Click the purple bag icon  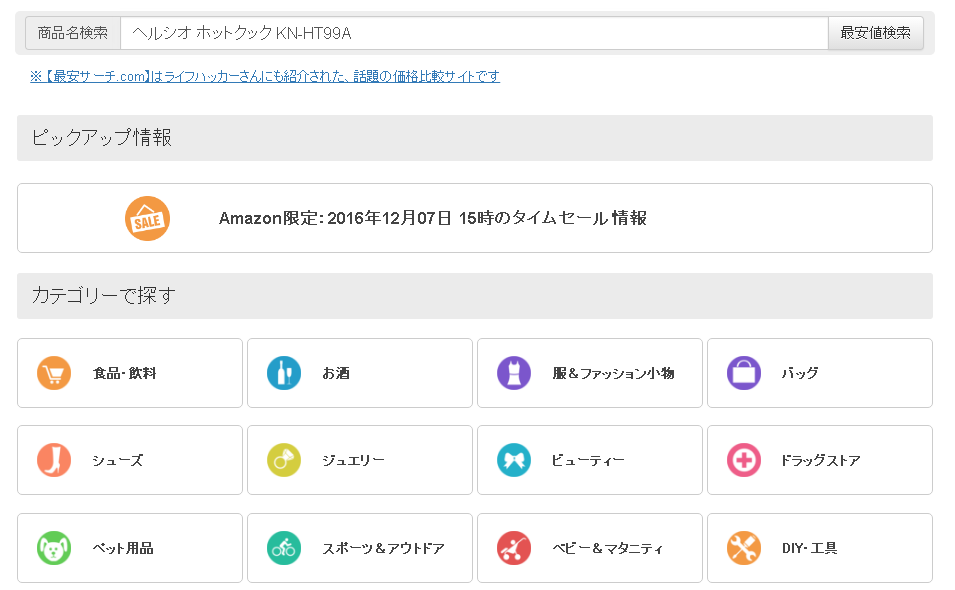744,373
